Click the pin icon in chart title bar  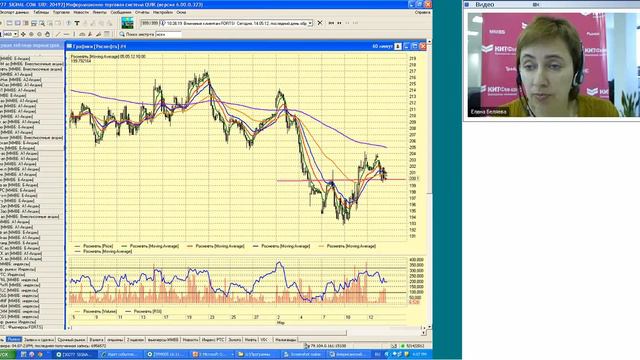pyautogui.click(x=398, y=47)
